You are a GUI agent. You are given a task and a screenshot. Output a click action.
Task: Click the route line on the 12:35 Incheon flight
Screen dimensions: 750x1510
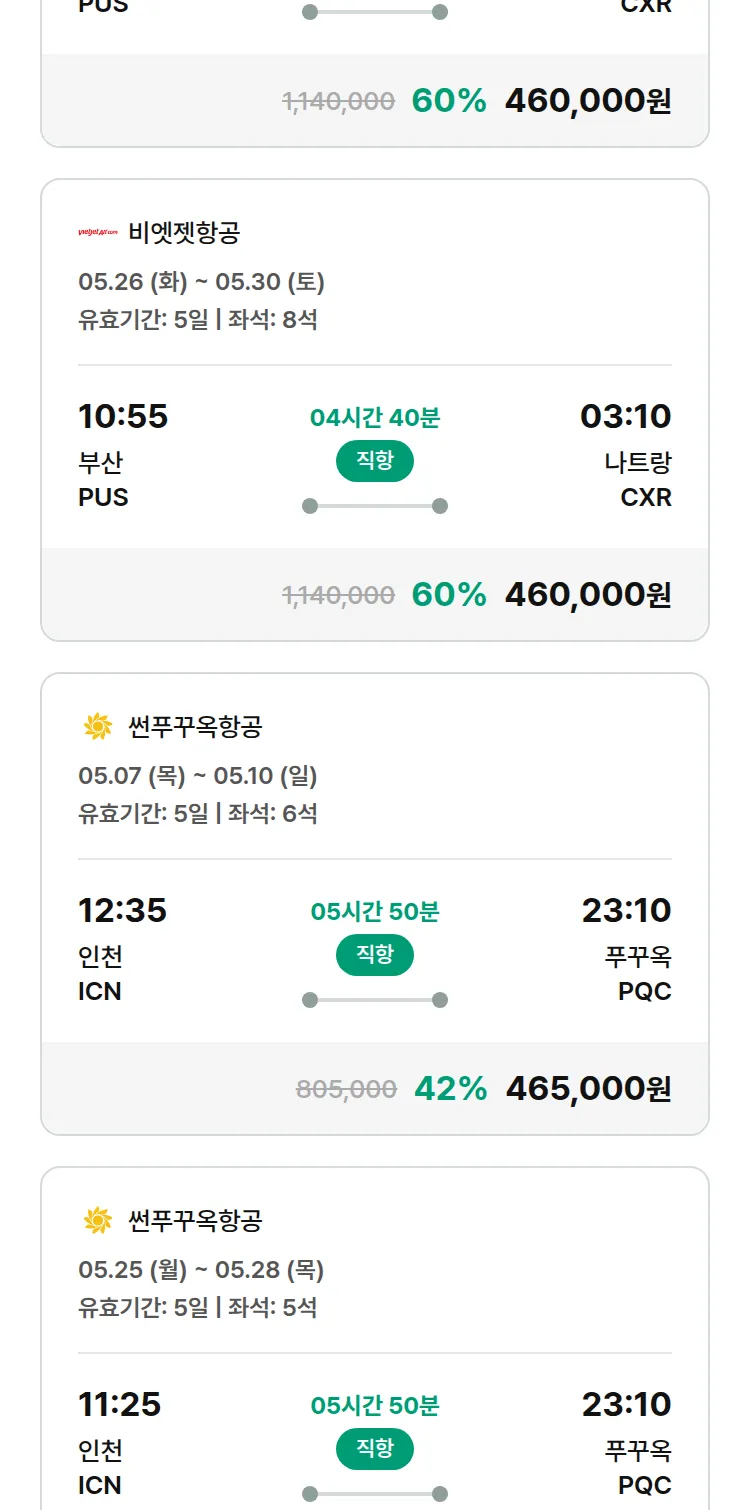(375, 1000)
